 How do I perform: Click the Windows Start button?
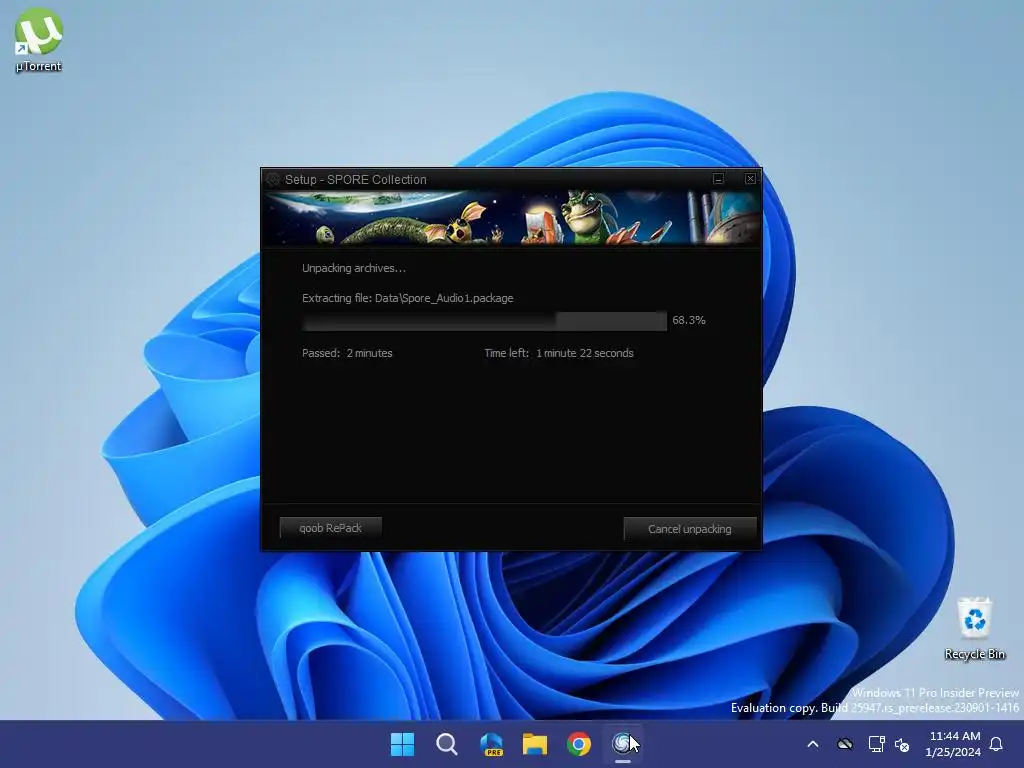pos(402,744)
